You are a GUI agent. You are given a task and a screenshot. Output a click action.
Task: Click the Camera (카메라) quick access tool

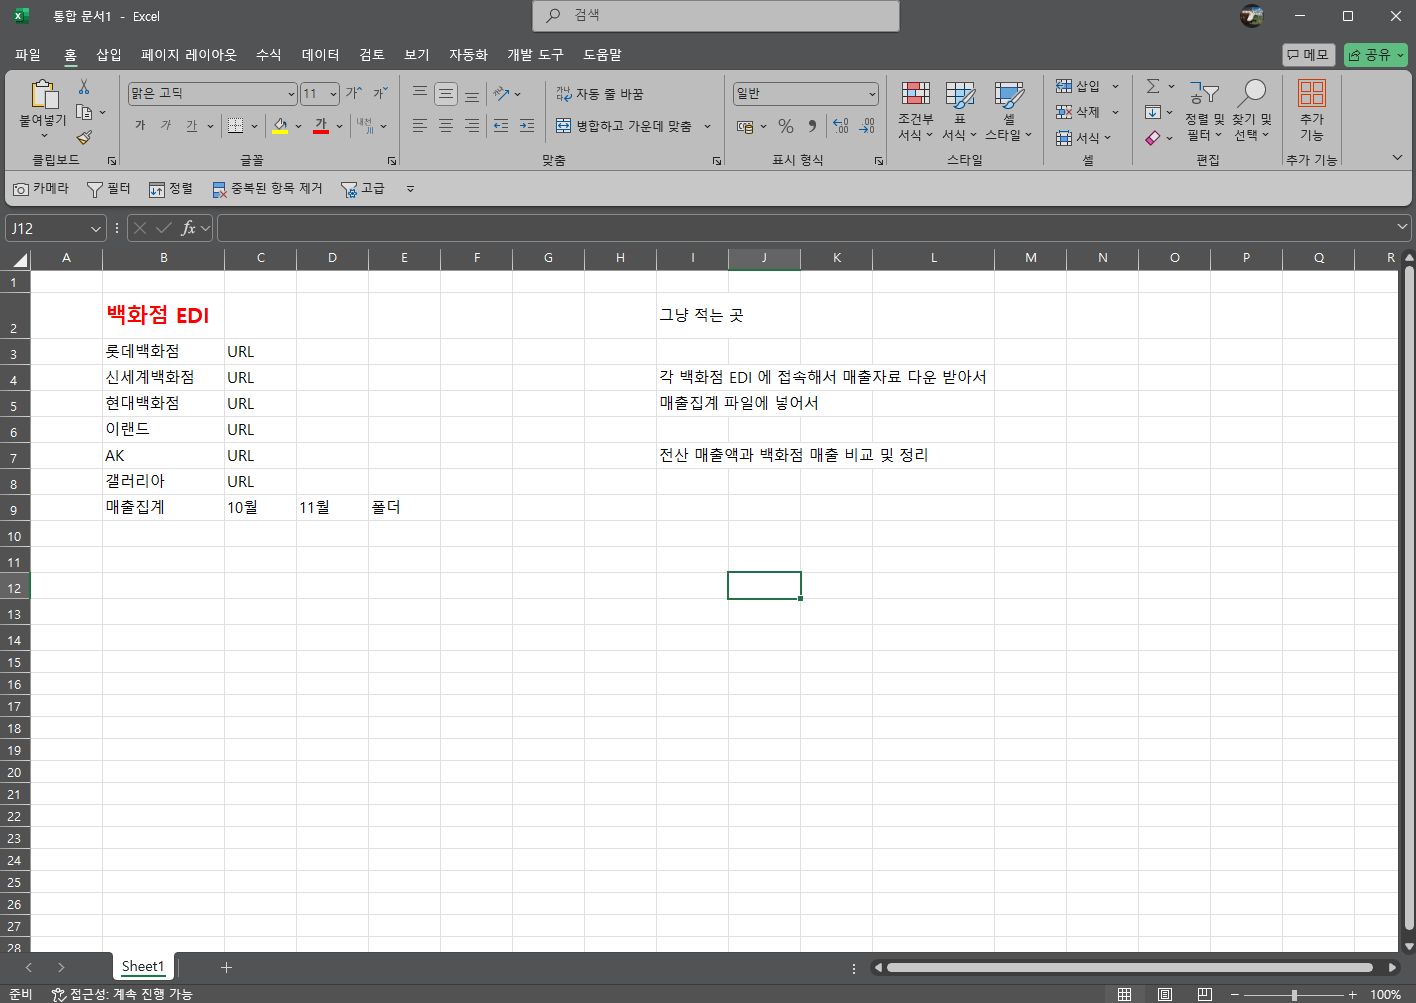[41, 189]
